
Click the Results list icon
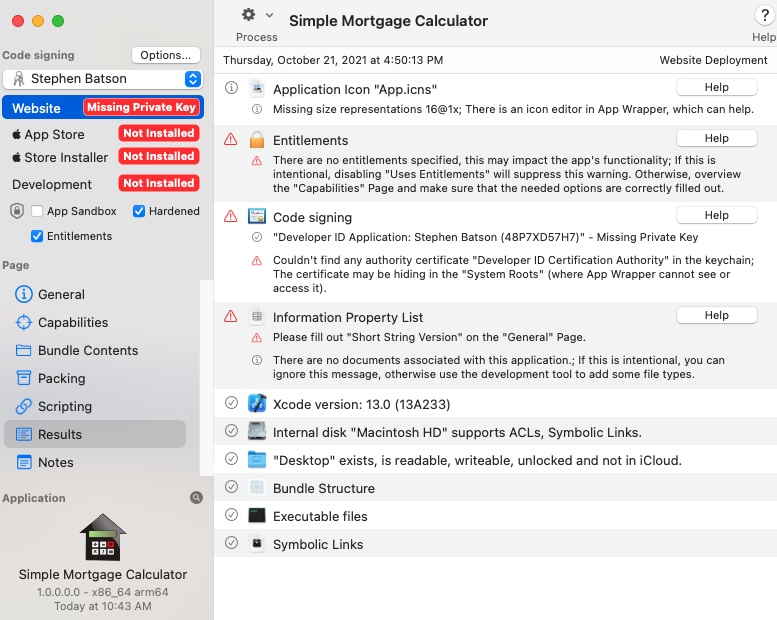click(x=24, y=434)
